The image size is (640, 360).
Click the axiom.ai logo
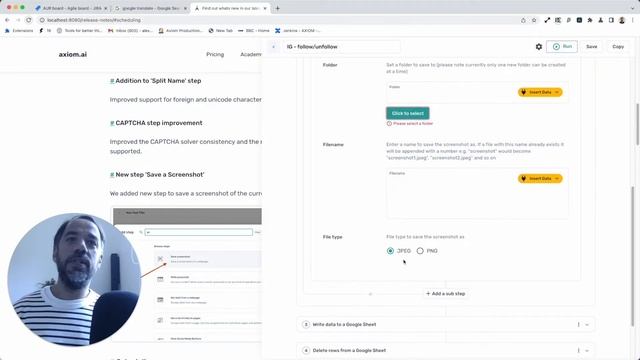point(73,54)
